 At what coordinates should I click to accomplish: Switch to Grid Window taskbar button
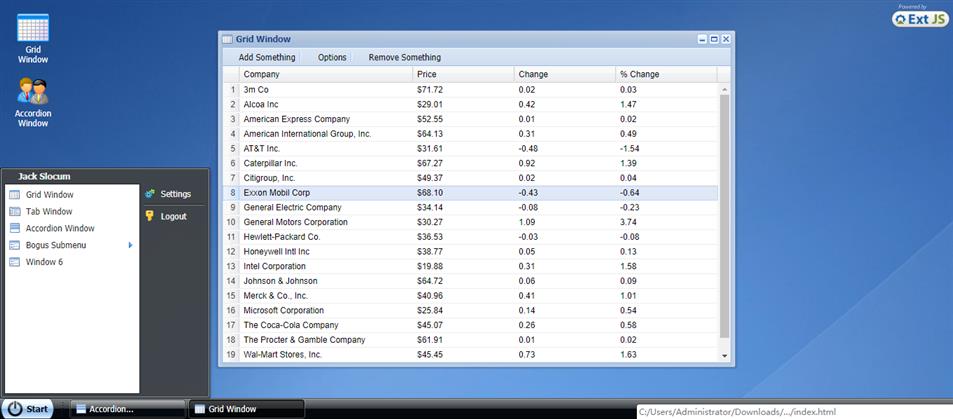click(247, 409)
